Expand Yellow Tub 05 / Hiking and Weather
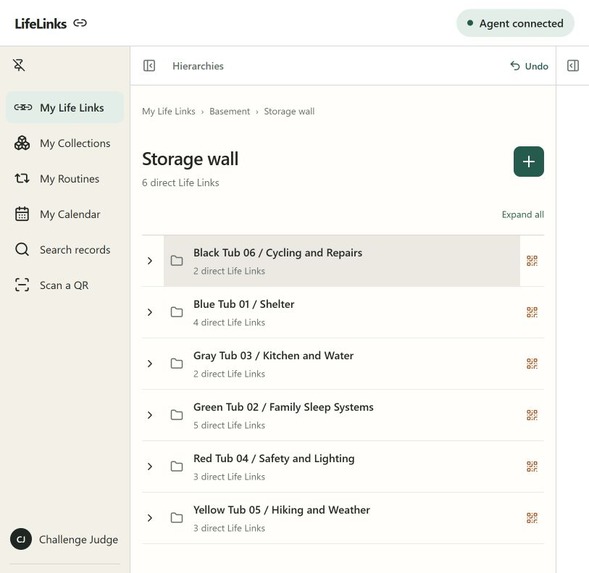 tap(150, 518)
